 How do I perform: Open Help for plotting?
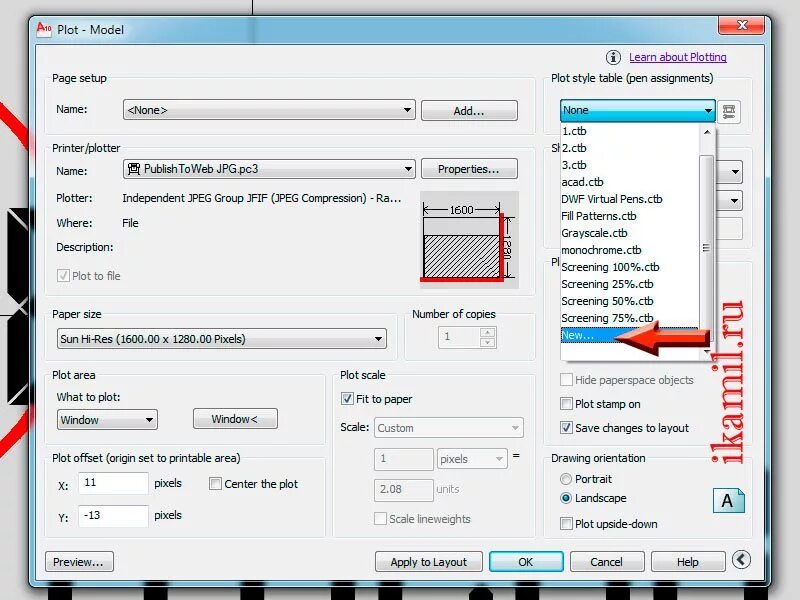pyautogui.click(x=688, y=562)
